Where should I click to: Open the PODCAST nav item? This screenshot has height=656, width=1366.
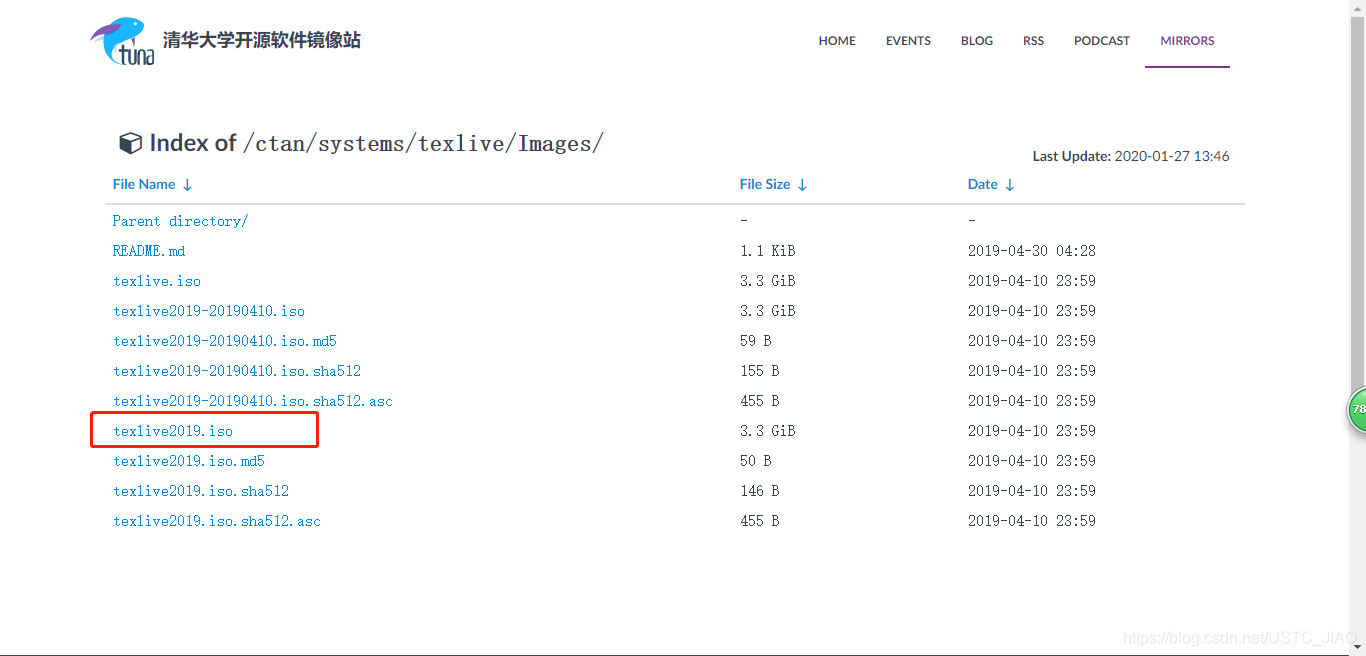tap(1102, 41)
